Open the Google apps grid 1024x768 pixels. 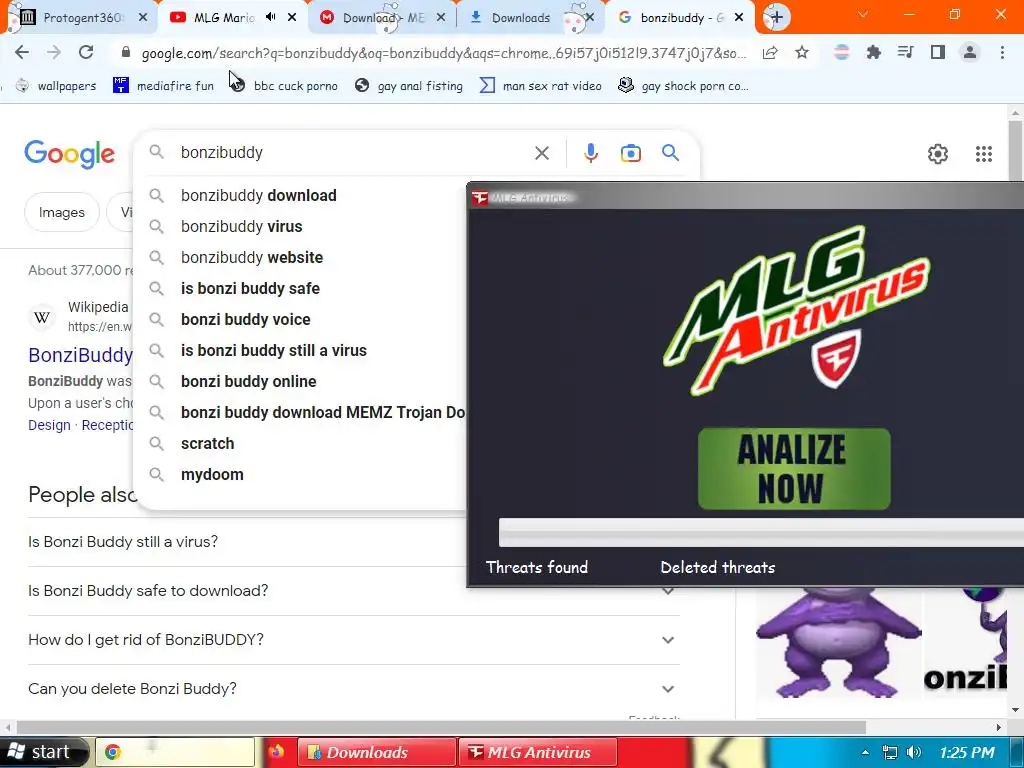click(x=984, y=153)
